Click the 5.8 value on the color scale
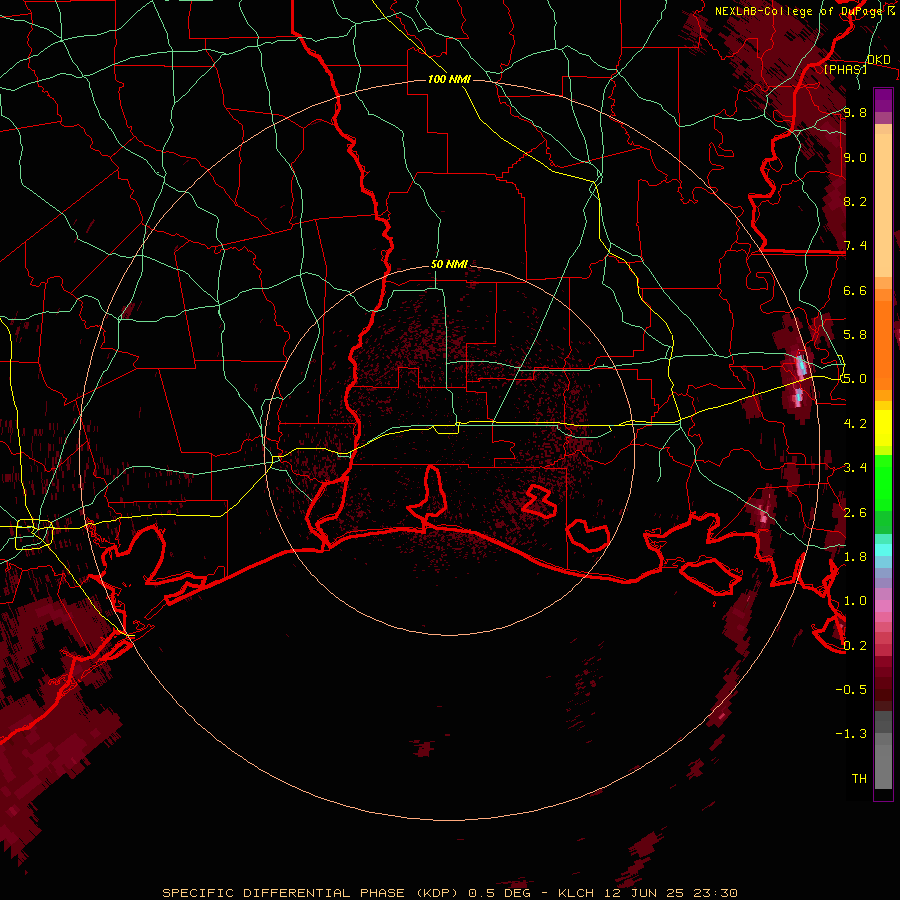900x900 pixels. tap(855, 335)
